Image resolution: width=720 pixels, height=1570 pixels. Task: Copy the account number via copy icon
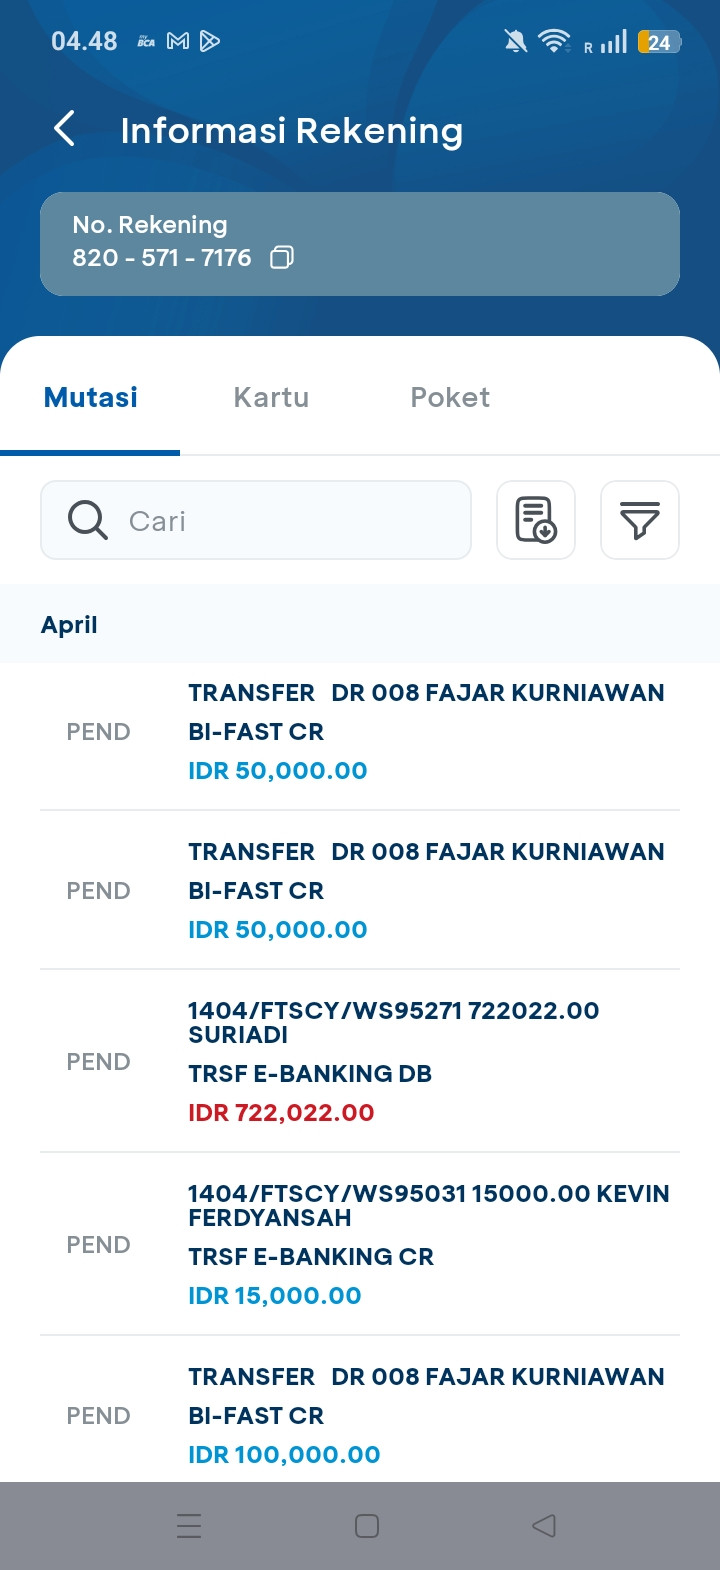pos(282,258)
